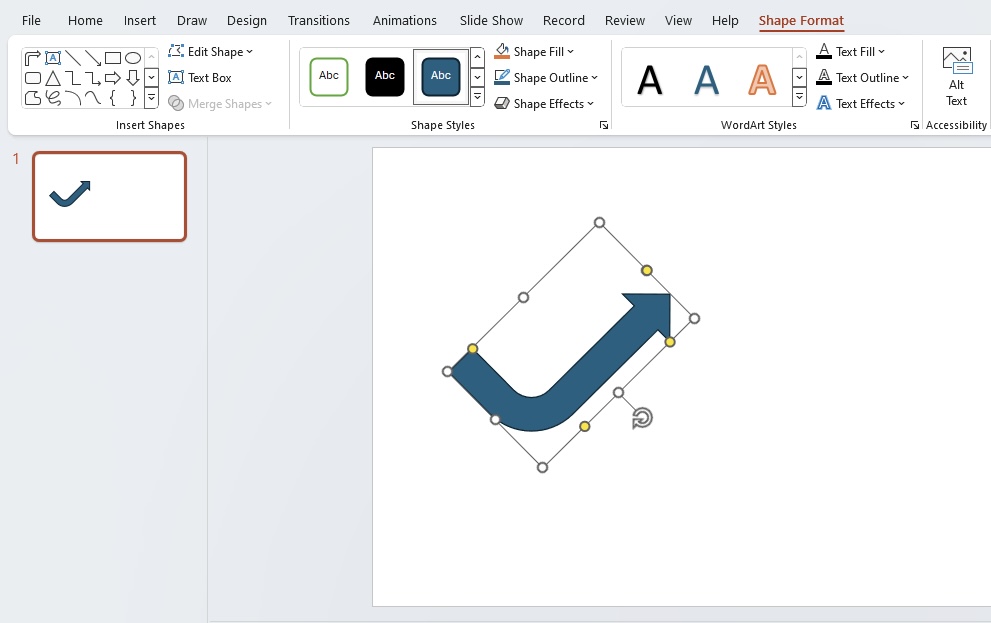Viewport: 991px width, 623px height.
Task: Choose the straight line shape
Action: tap(73, 58)
